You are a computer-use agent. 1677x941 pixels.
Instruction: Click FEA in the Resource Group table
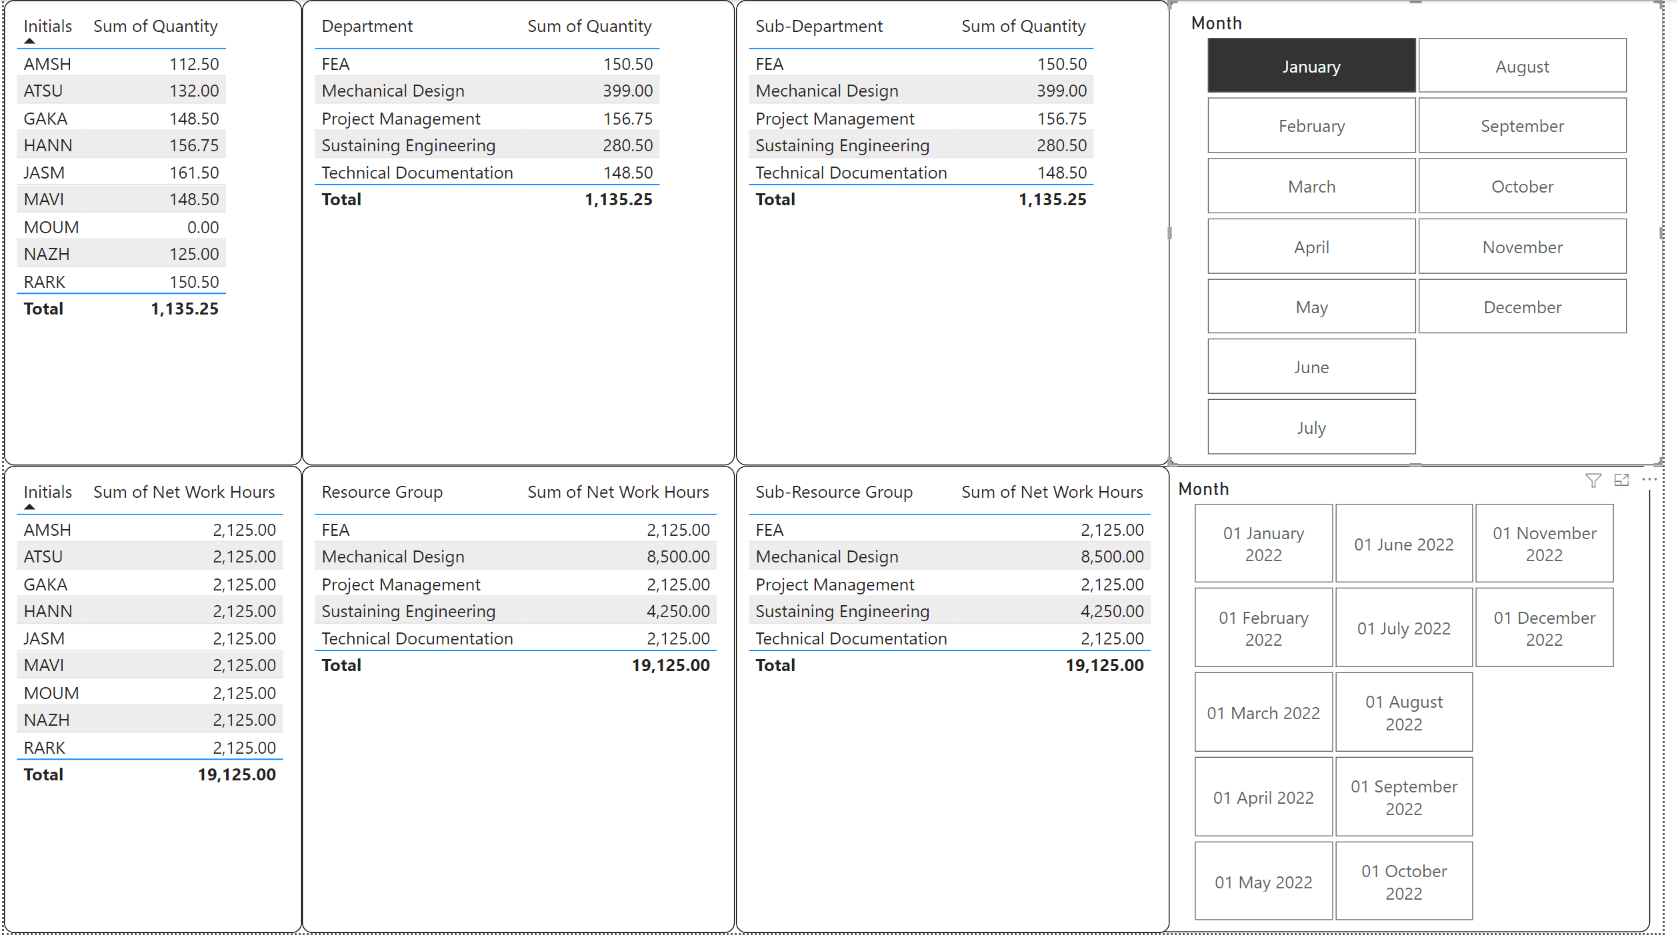click(x=336, y=530)
